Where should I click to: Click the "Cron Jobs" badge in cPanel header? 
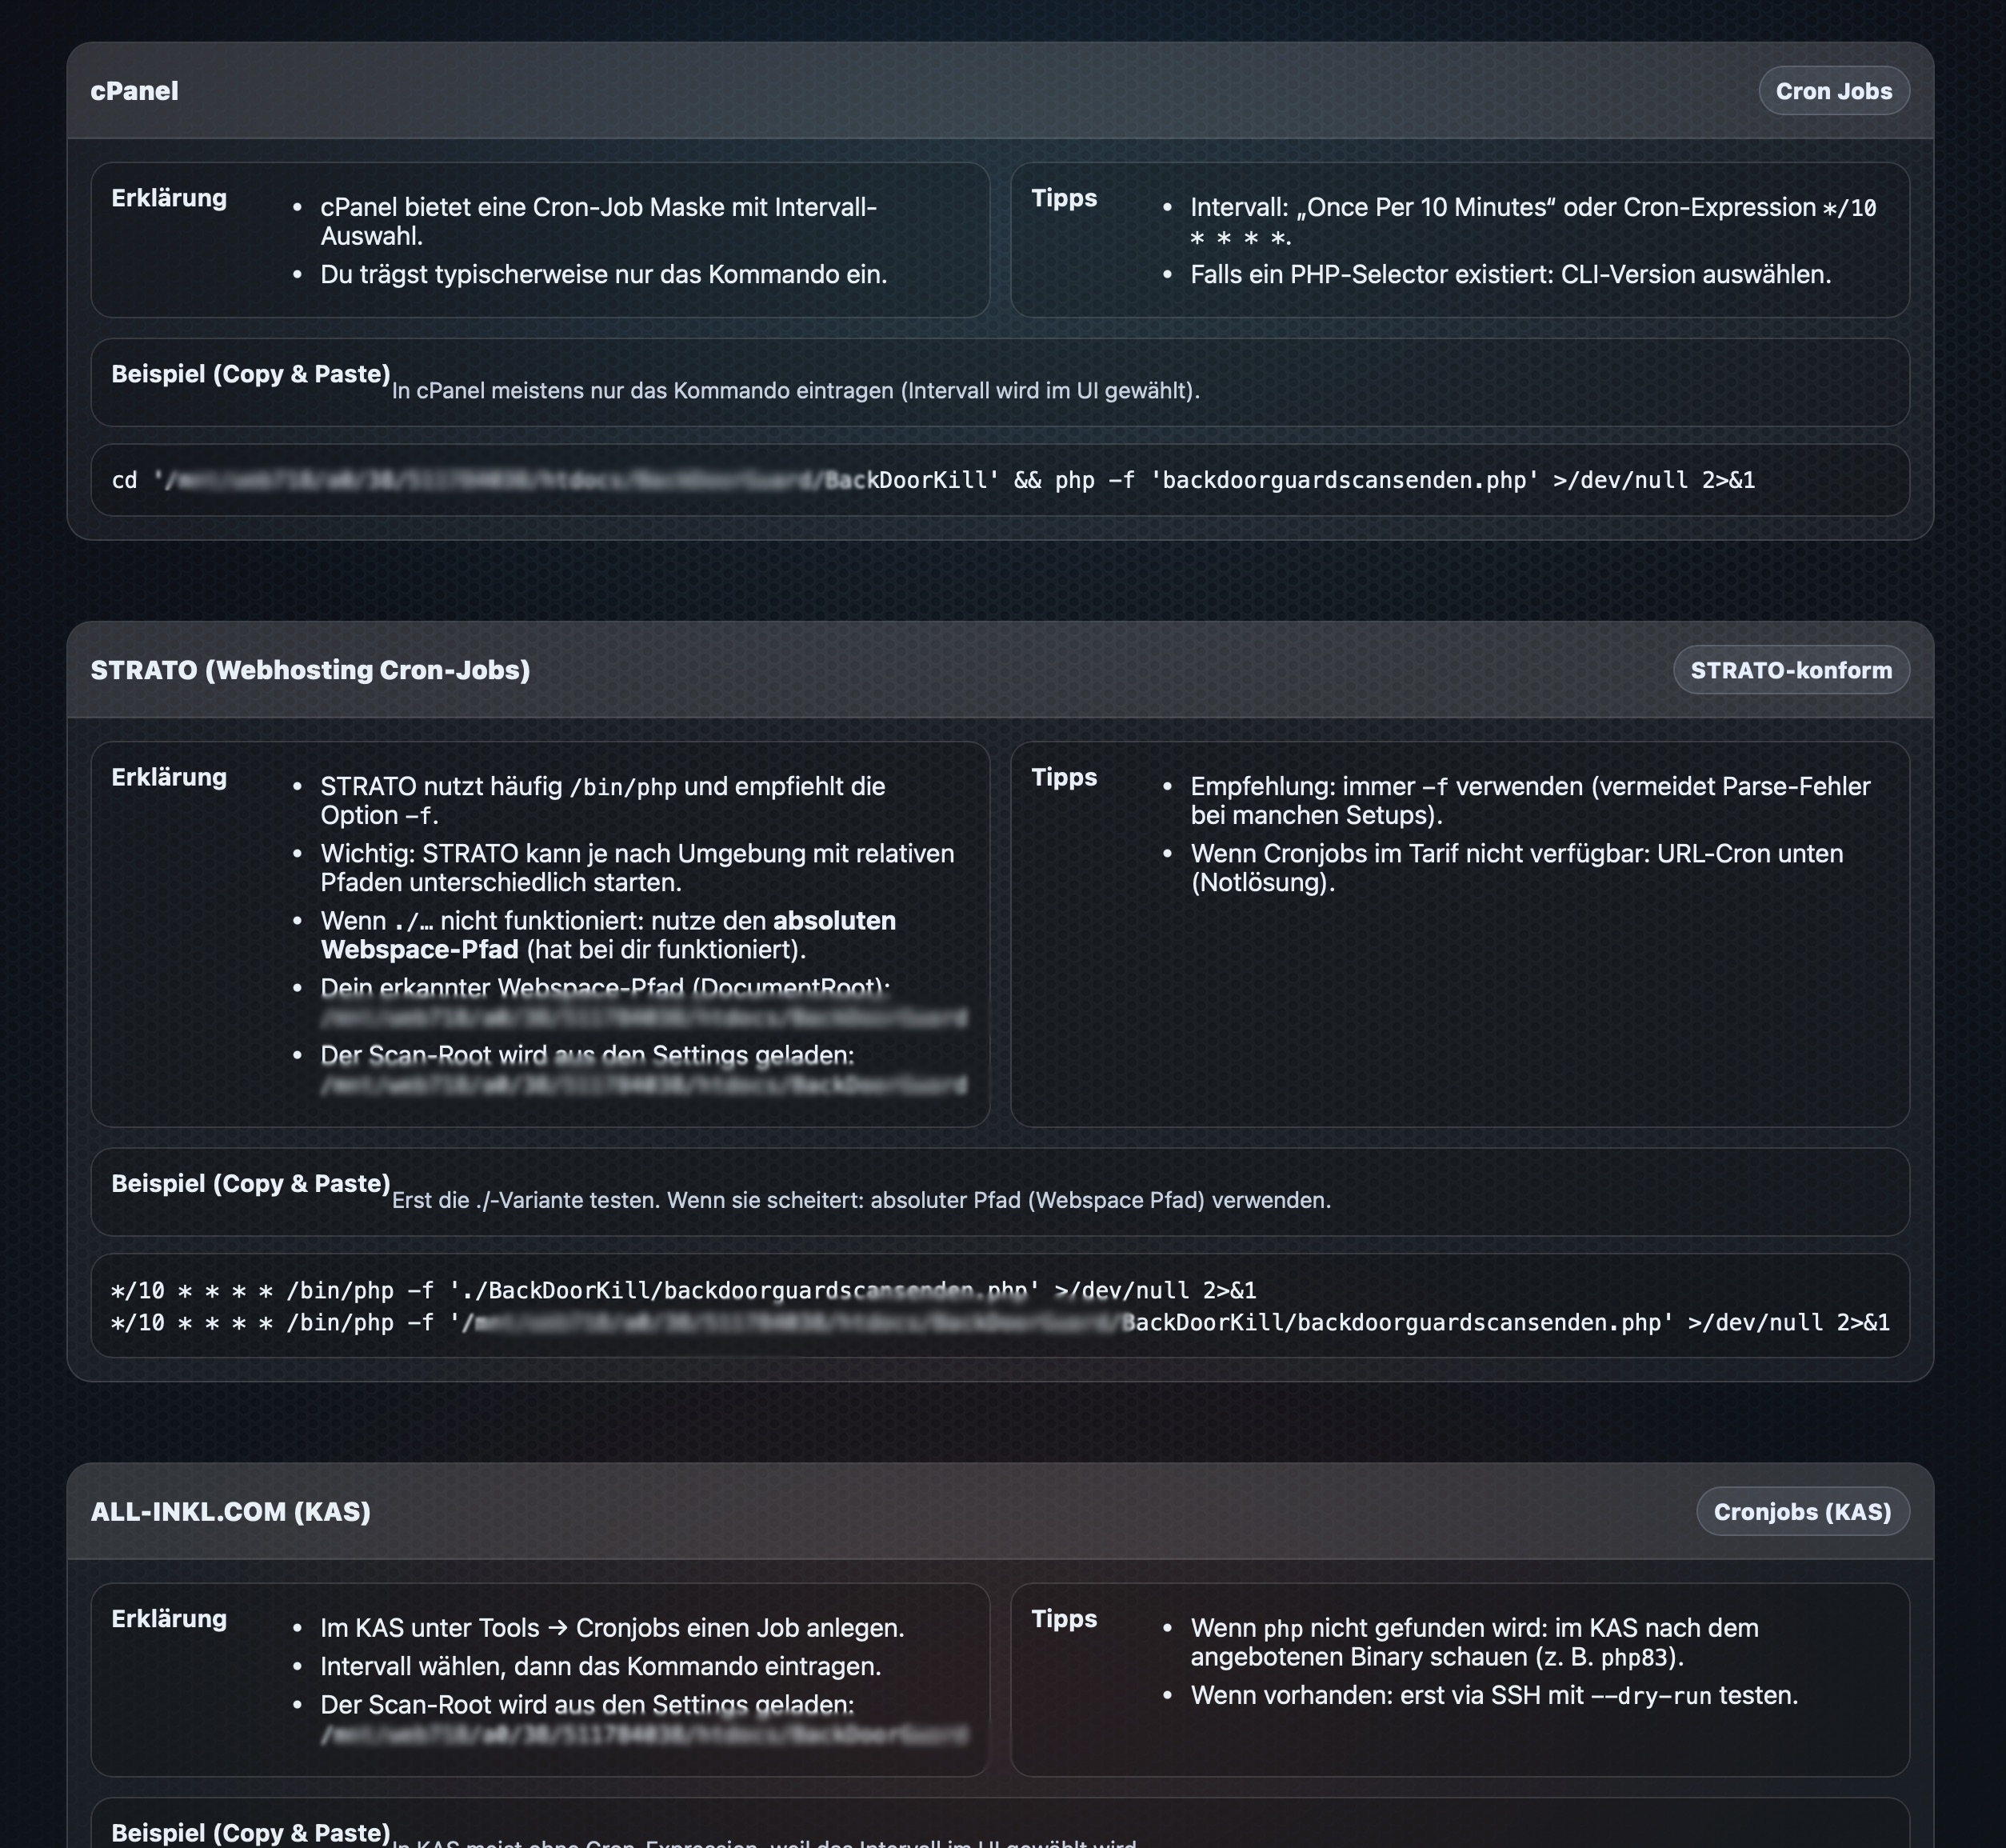click(x=1833, y=91)
